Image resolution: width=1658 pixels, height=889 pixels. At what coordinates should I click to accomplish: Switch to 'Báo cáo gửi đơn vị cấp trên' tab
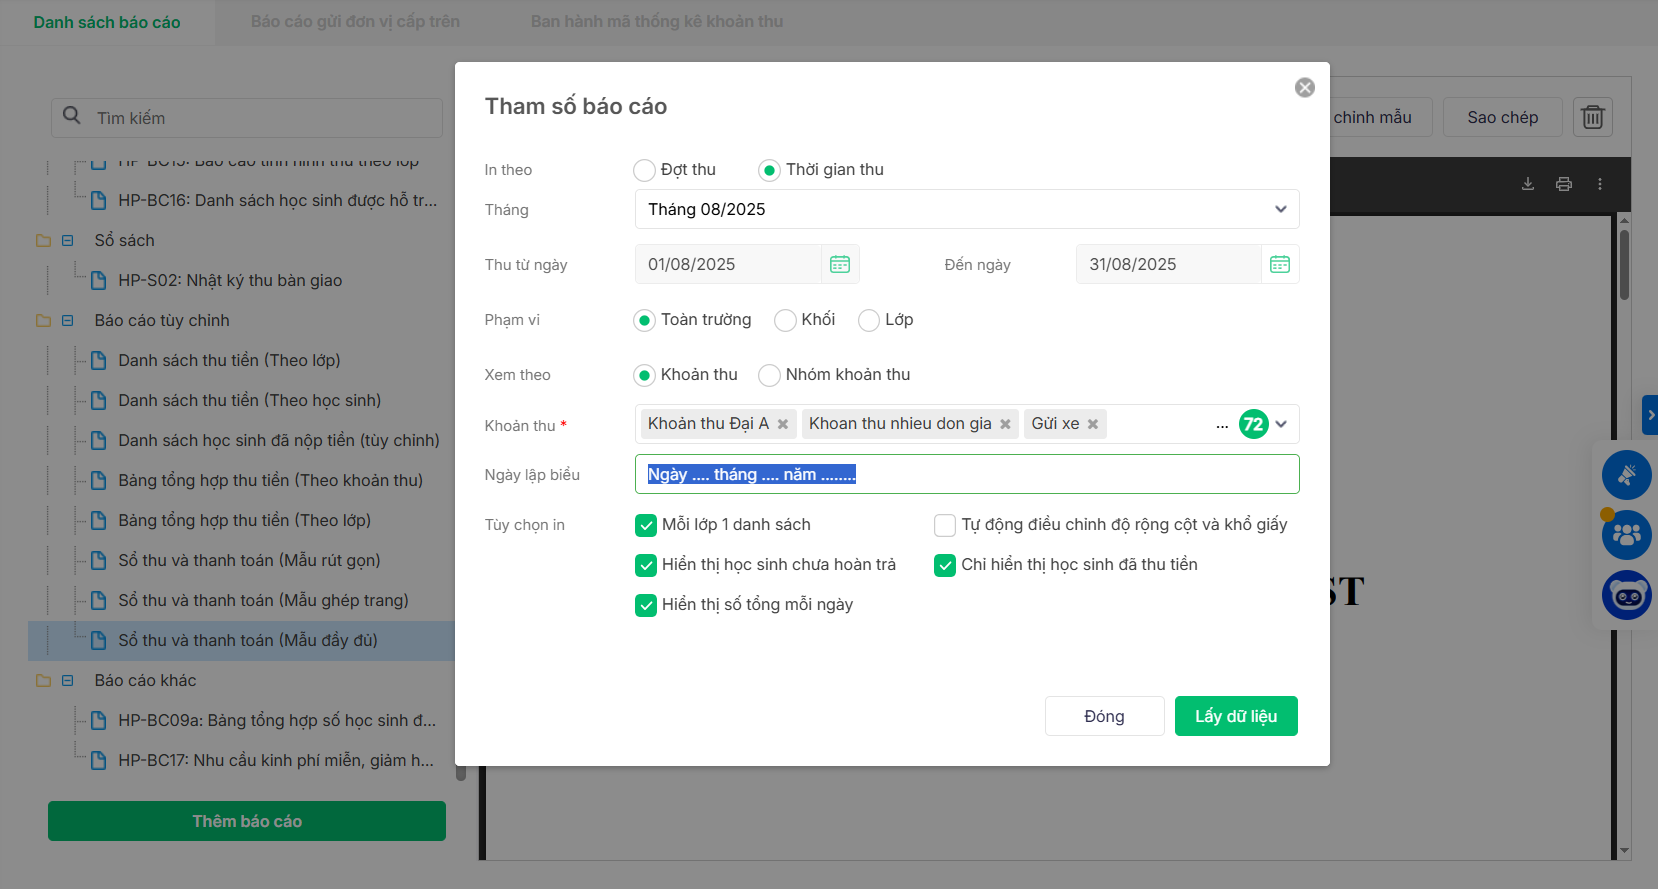coord(355,22)
